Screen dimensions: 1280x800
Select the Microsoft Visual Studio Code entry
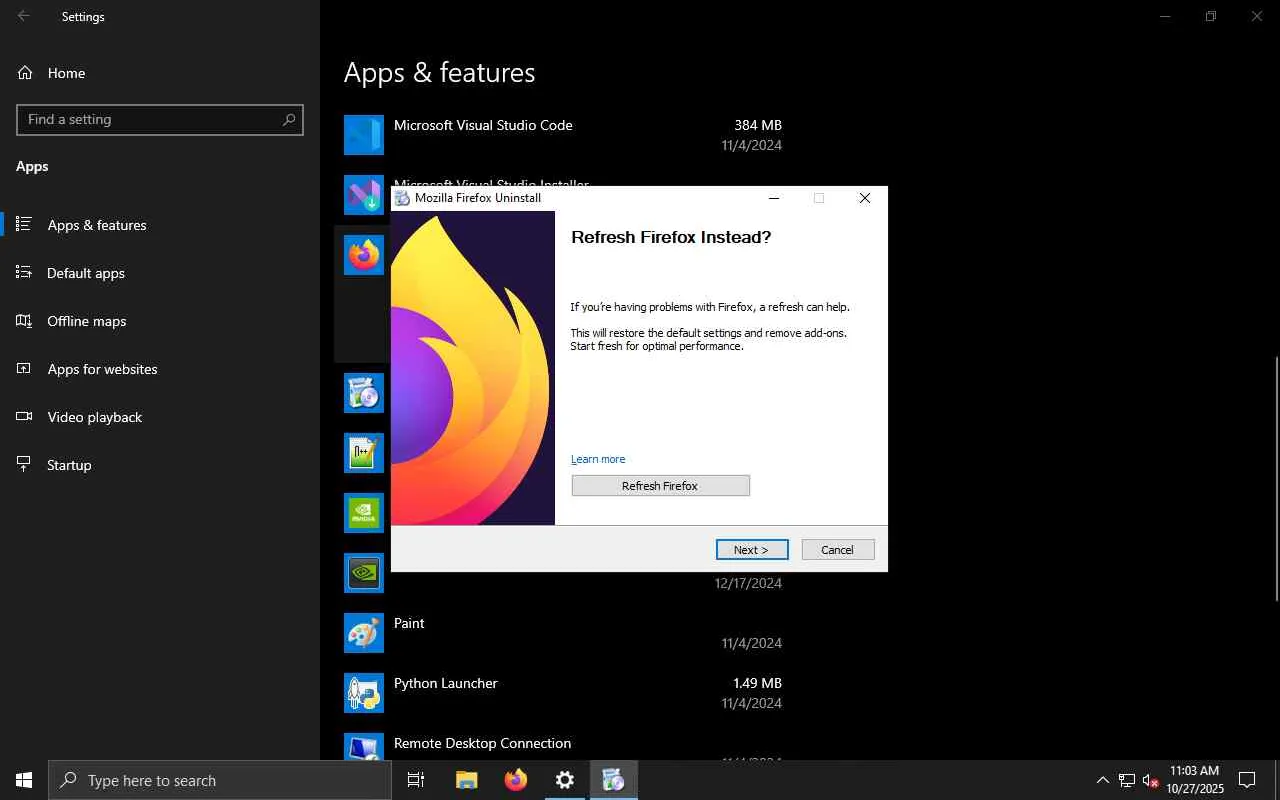563,135
